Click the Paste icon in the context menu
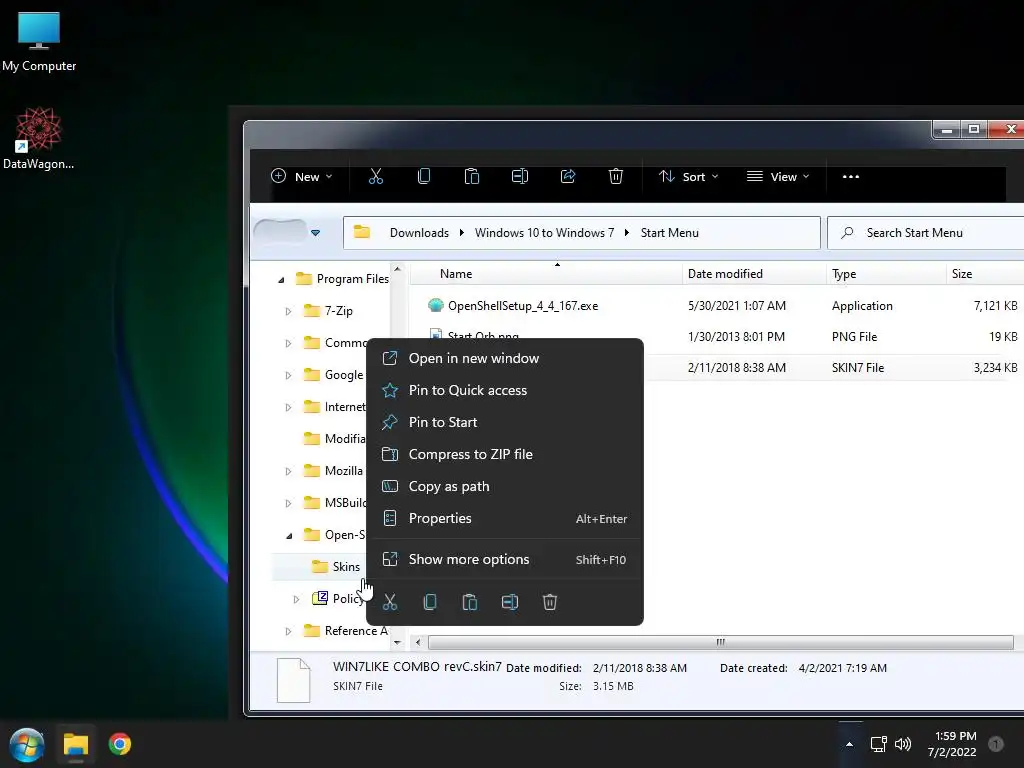Viewport: 1024px width, 768px height. click(x=470, y=602)
